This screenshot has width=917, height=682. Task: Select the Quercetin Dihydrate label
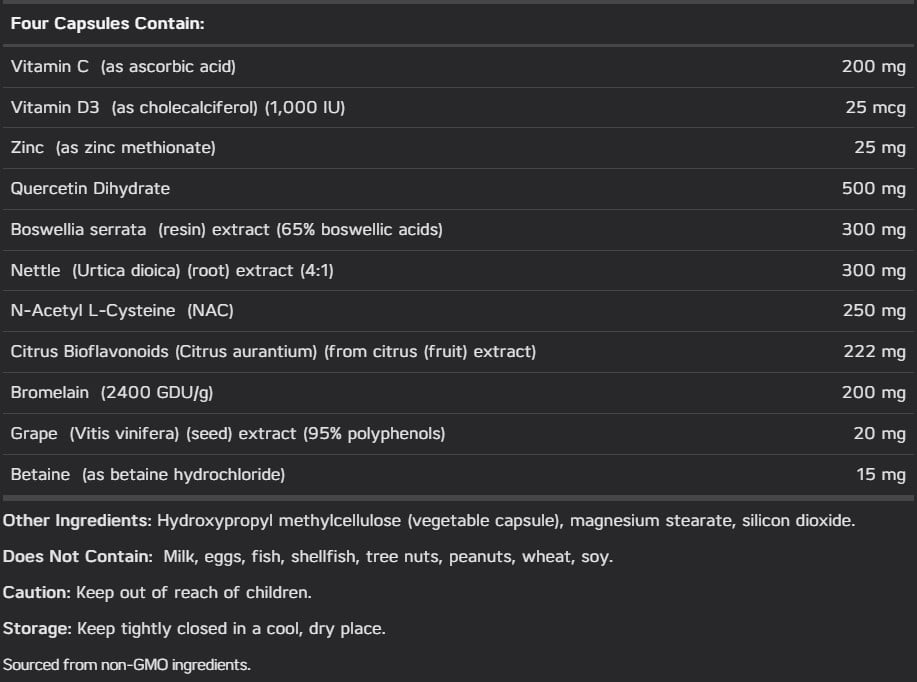90,189
